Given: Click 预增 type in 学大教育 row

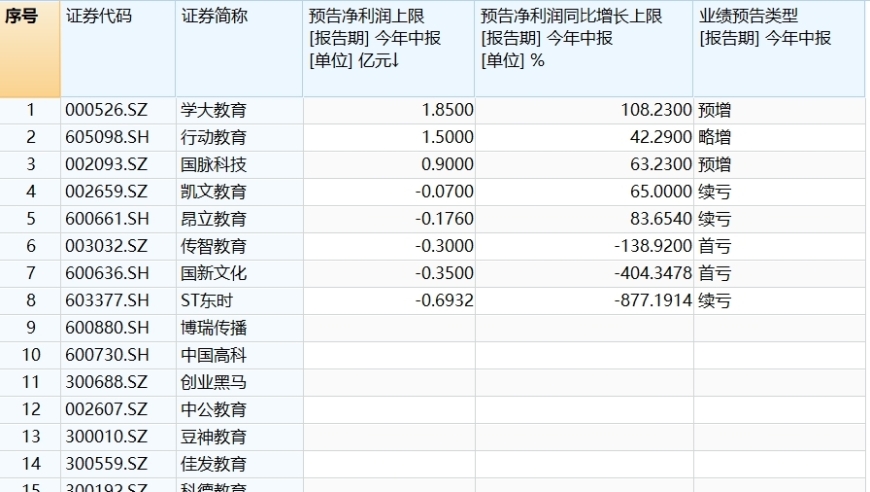Looking at the screenshot, I should [x=715, y=110].
